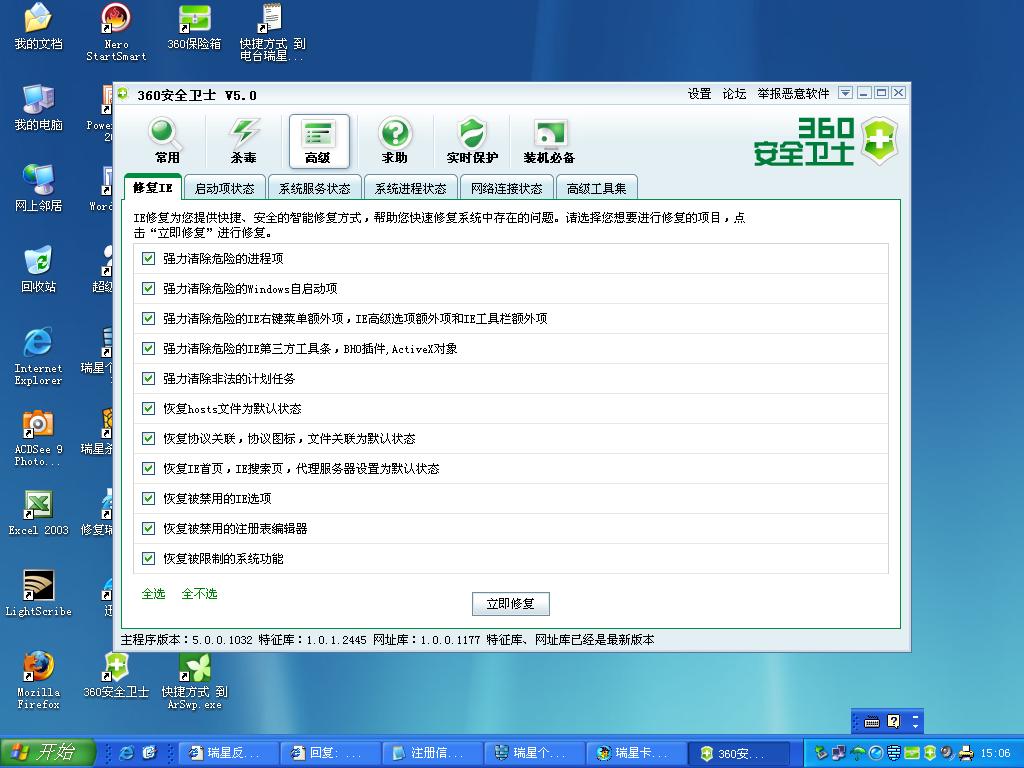Screen dimensions: 1024x768
Task: Switch to 注册信... taskbar window
Action: point(433,753)
